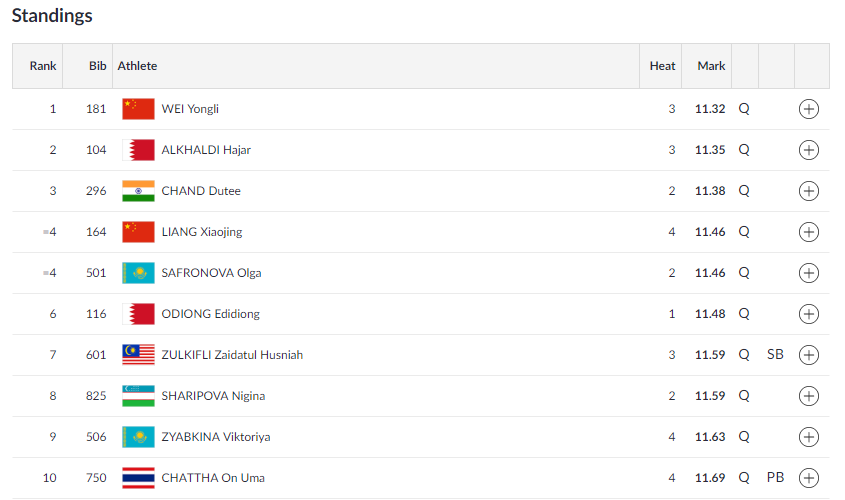Expand ALKHALDI Hajar's result with plus icon

coord(809,150)
